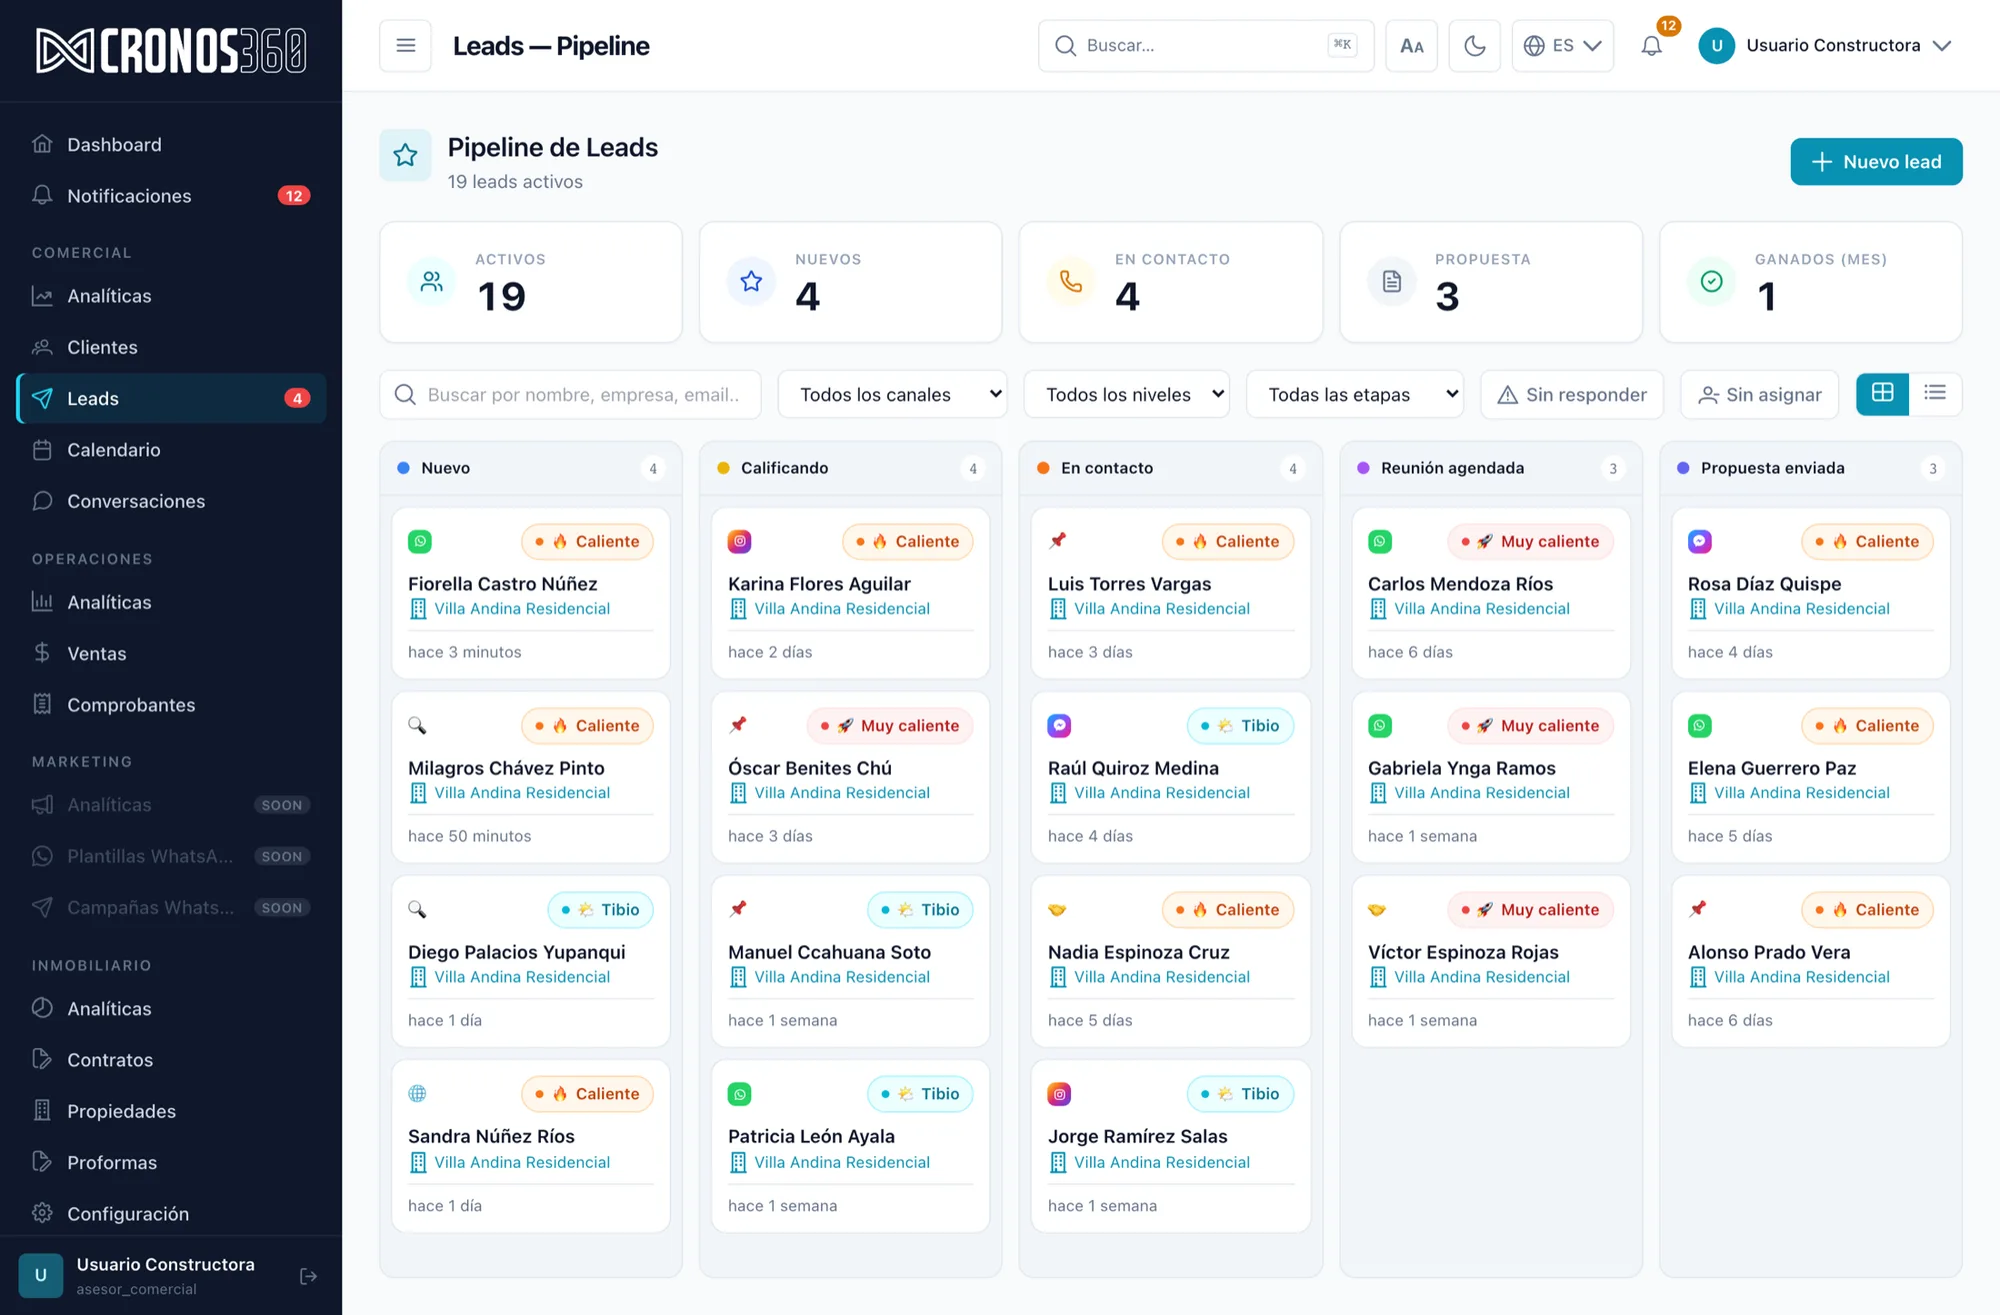Open Dashboard in the sidebar

coord(171,144)
